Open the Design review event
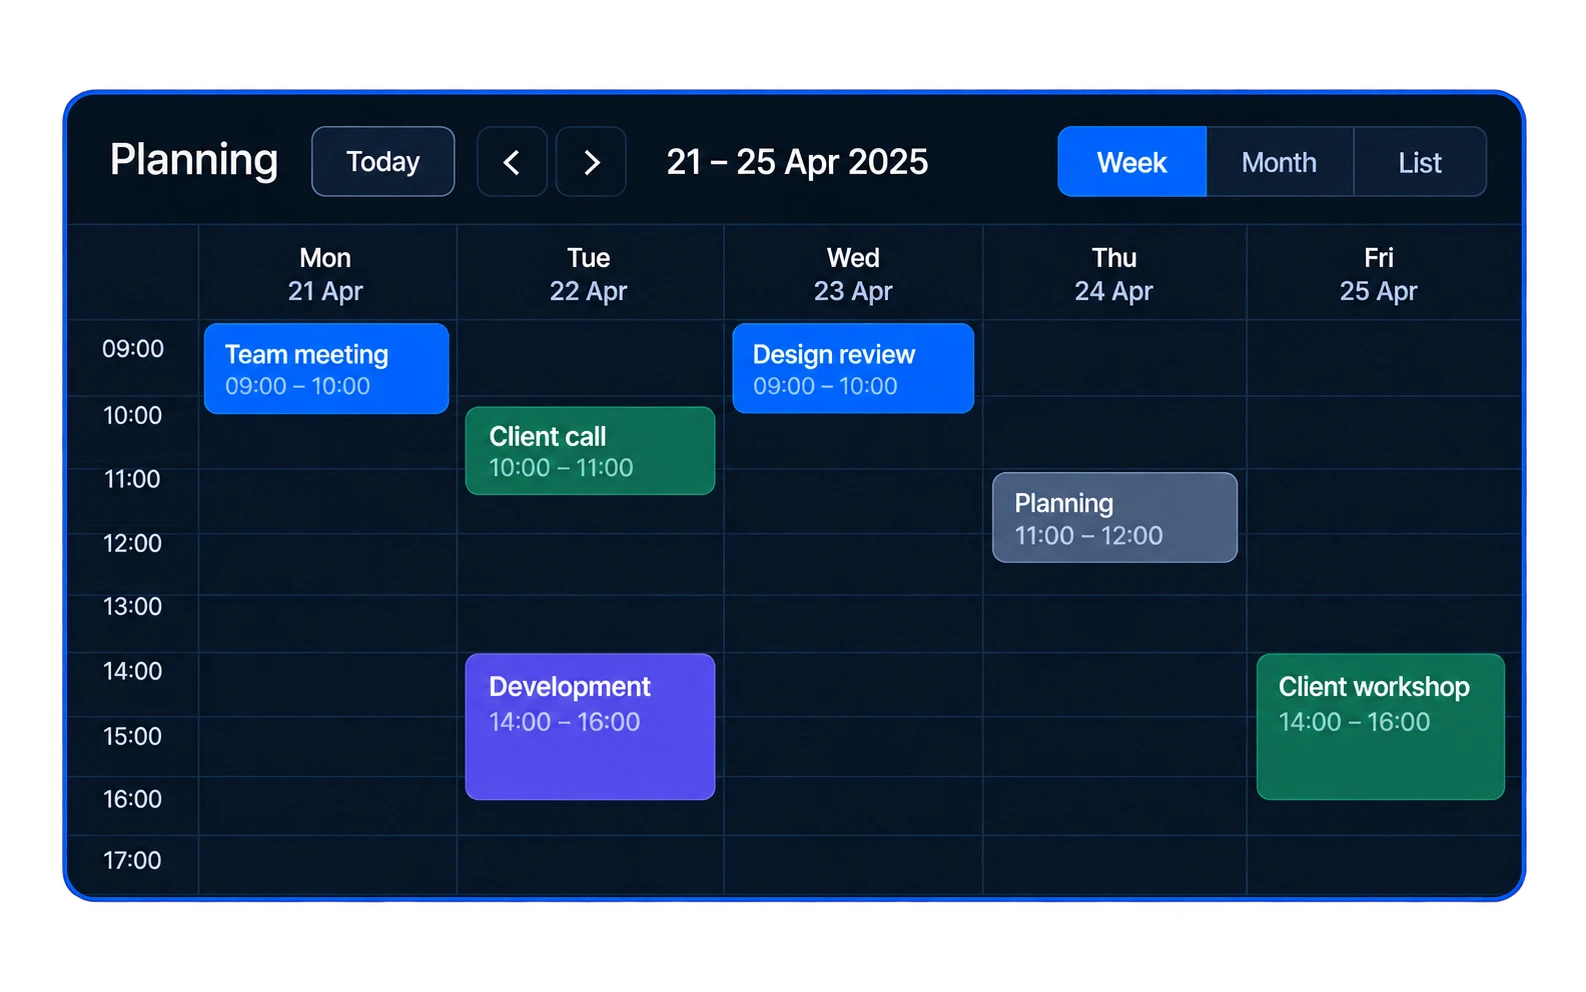The height and width of the screenshot is (992, 1586). 853,368
